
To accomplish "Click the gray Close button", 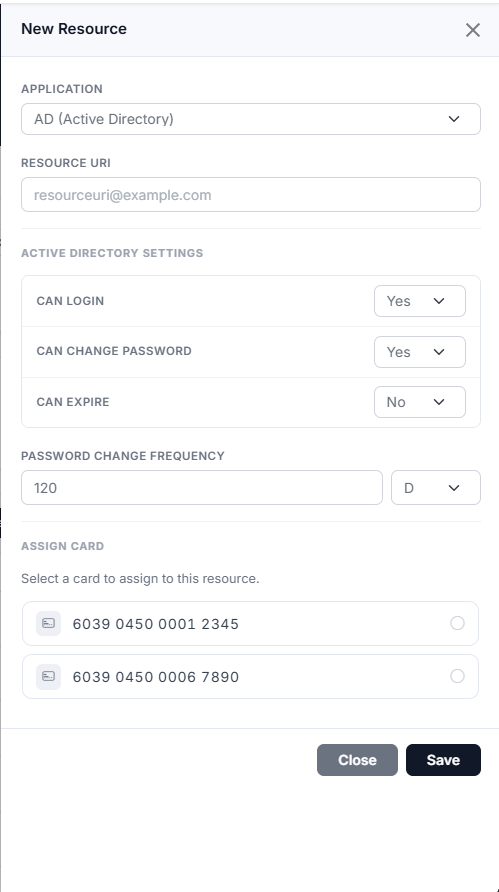I will (x=357, y=760).
